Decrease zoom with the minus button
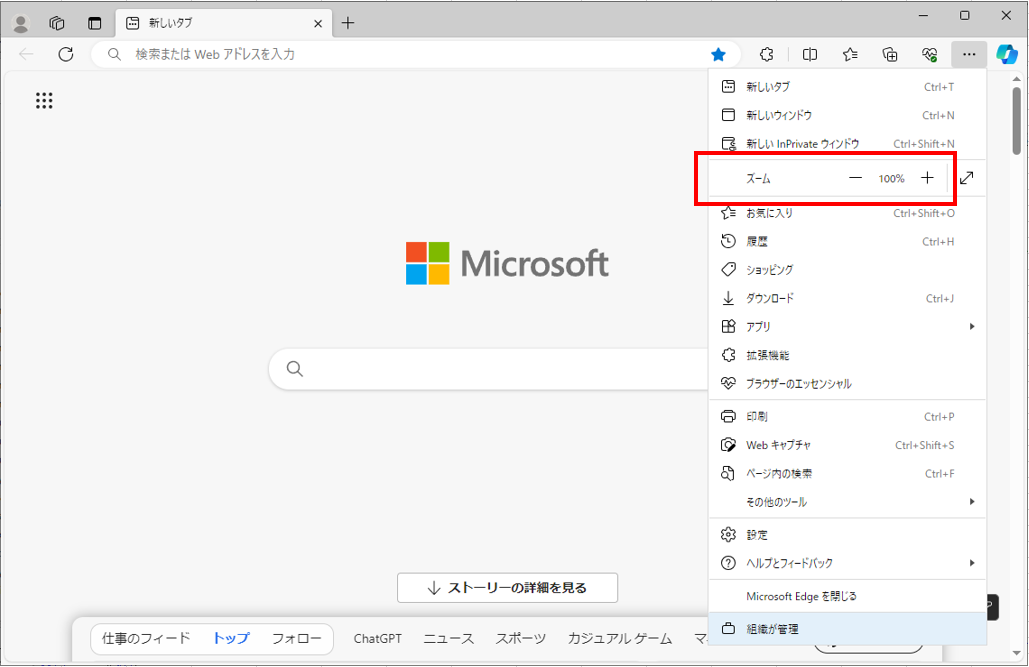This screenshot has width=1029, height=667. (855, 178)
